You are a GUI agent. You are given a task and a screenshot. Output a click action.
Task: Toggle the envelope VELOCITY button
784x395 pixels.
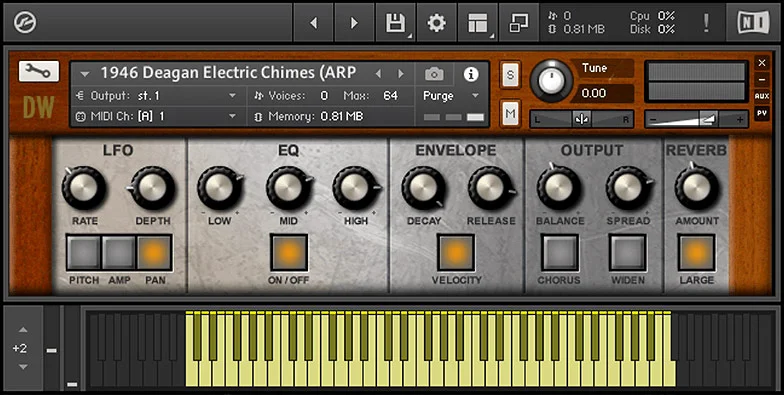pyautogui.click(x=456, y=253)
